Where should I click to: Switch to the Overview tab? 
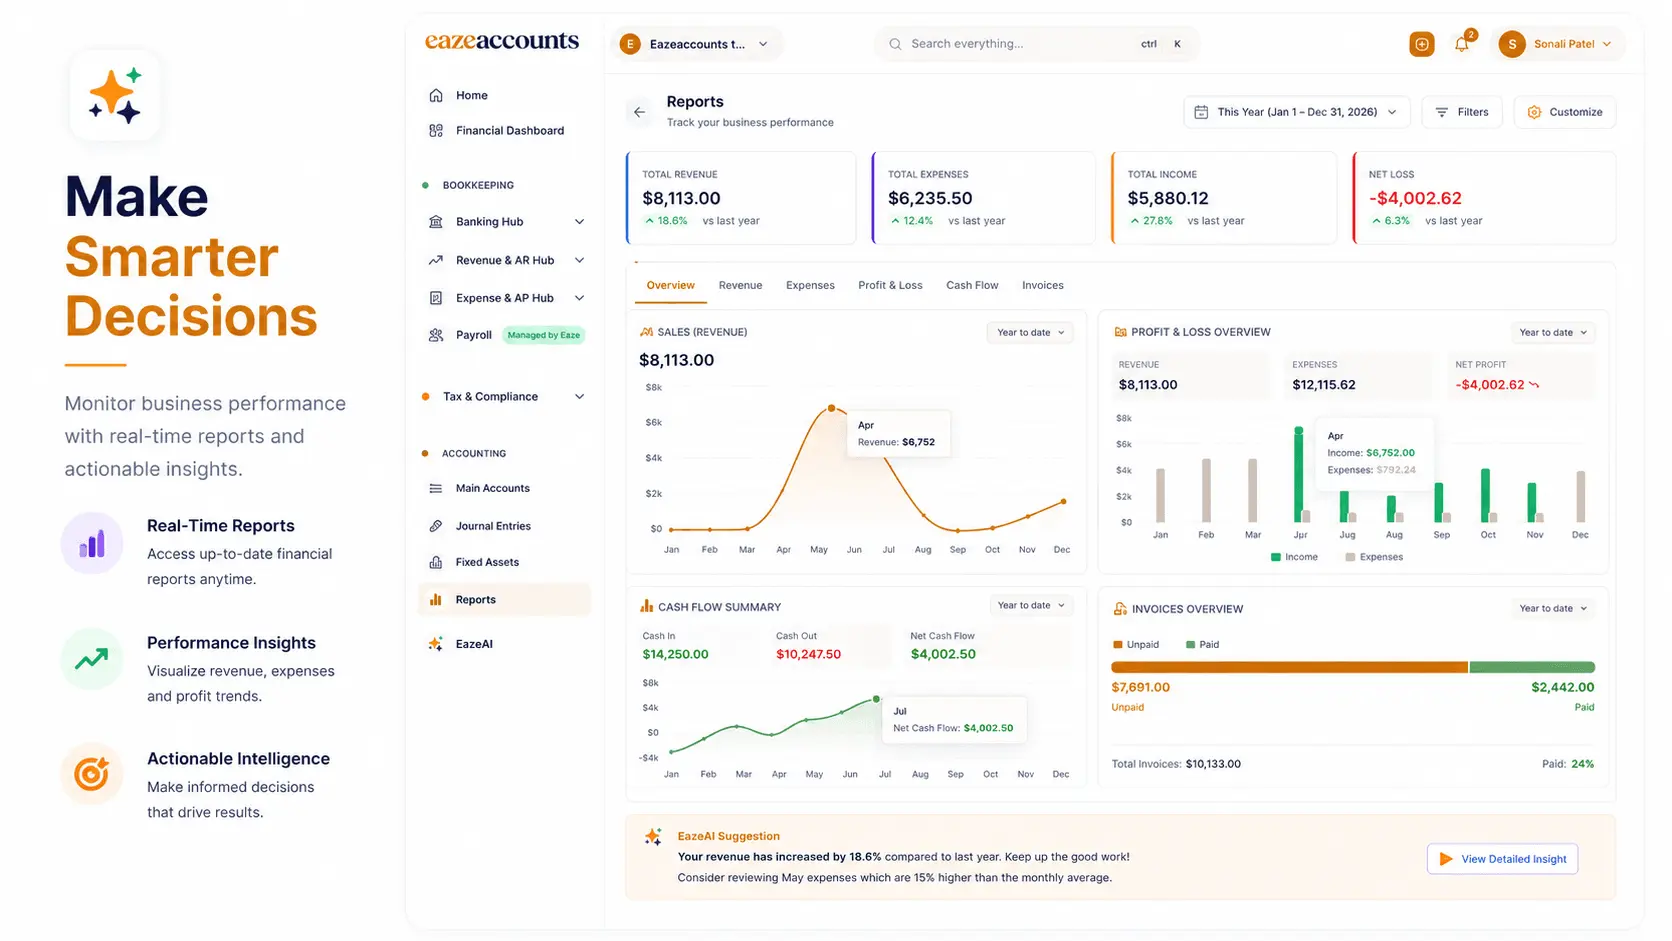(x=670, y=286)
